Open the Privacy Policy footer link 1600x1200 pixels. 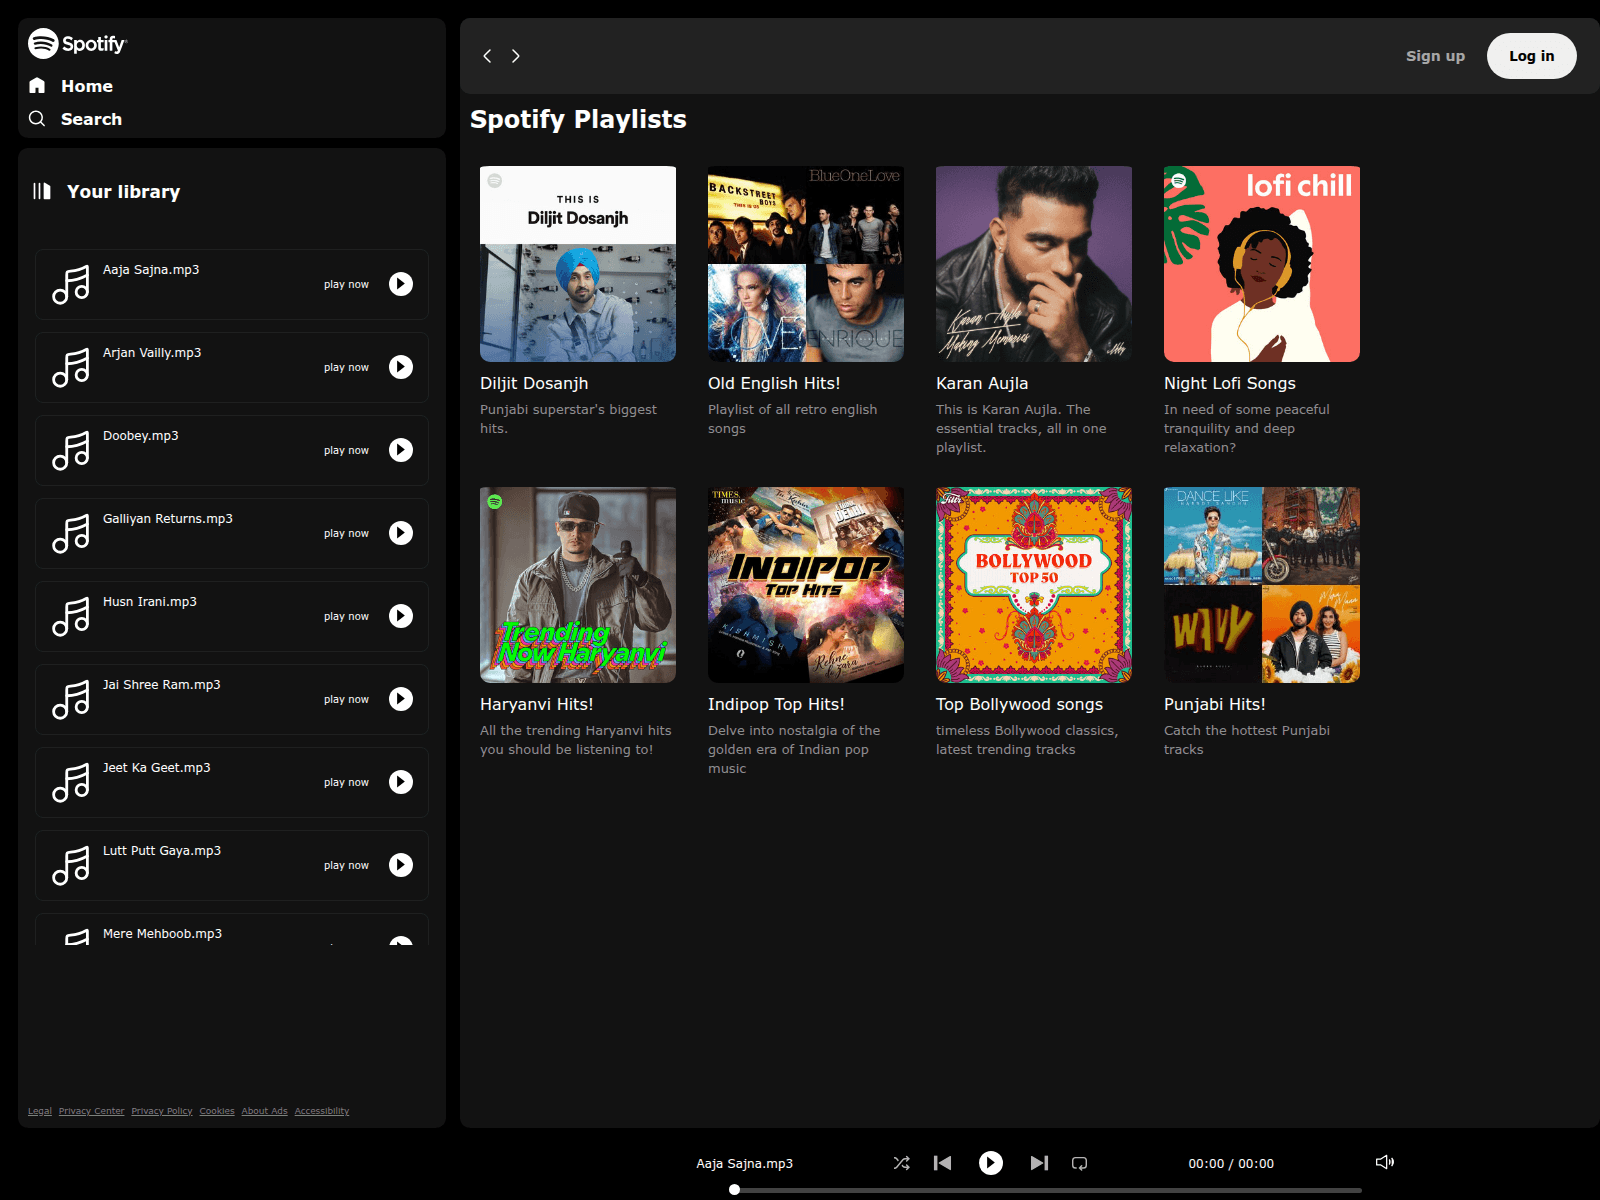(x=162, y=1111)
